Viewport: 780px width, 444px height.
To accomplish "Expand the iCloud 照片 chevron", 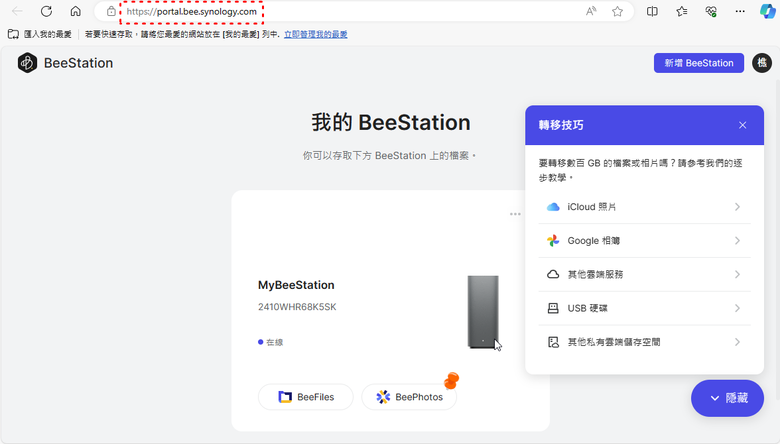I will click(737, 207).
